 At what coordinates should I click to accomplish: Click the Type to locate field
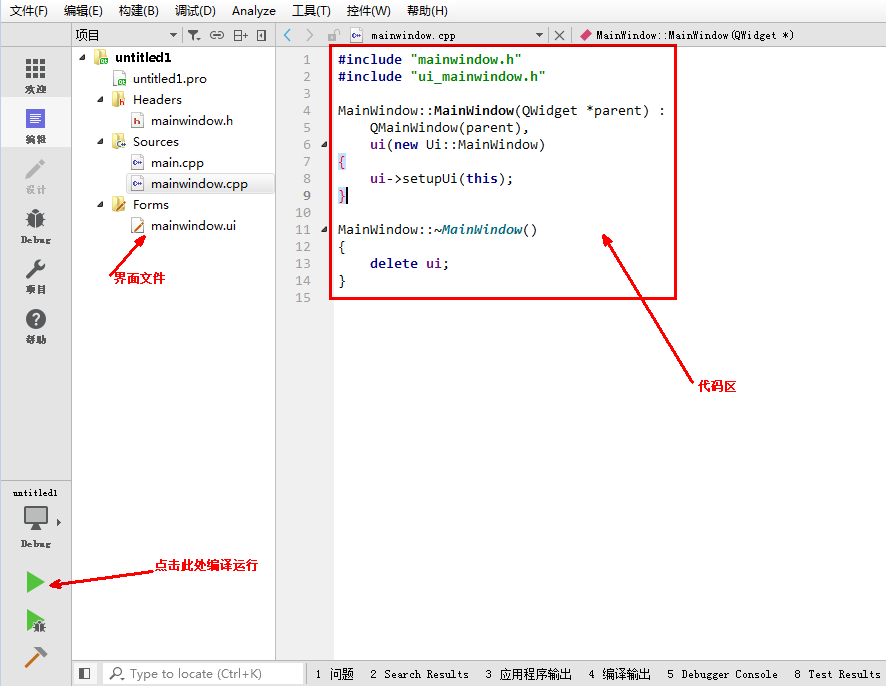pyautogui.click(x=203, y=674)
